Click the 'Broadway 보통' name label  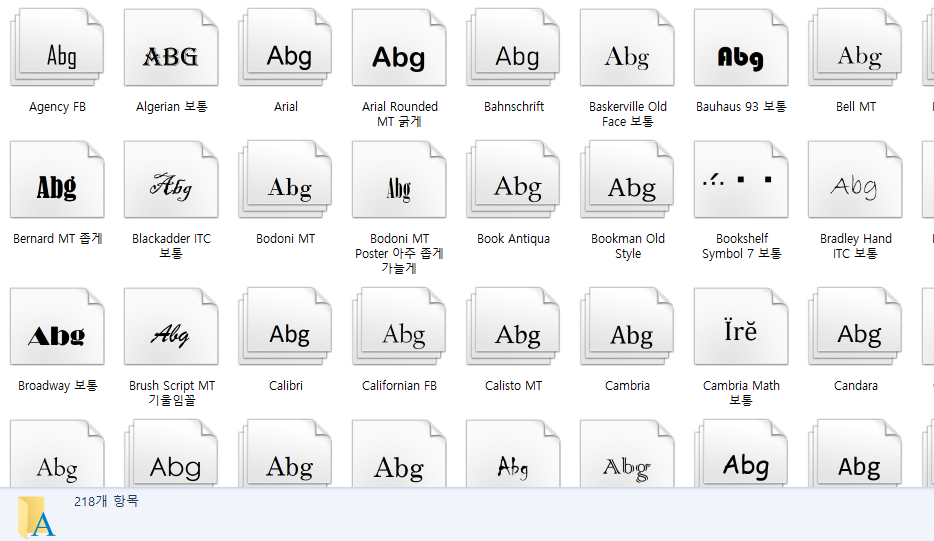coord(58,385)
